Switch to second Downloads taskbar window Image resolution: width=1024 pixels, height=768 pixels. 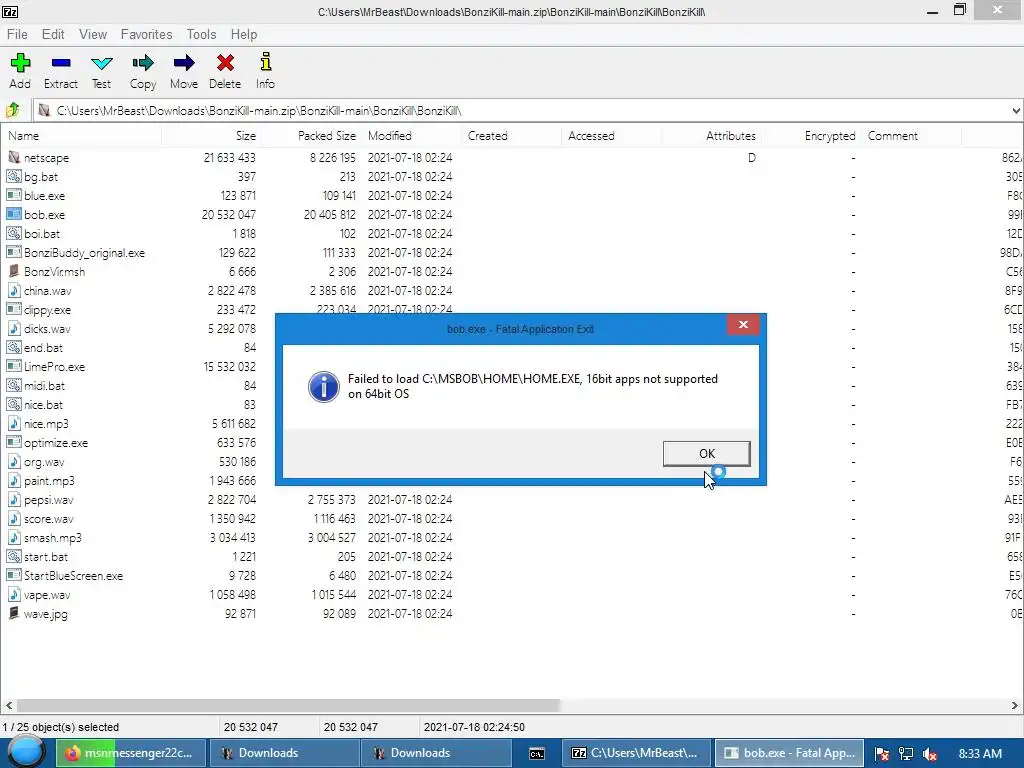(x=436, y=753)
